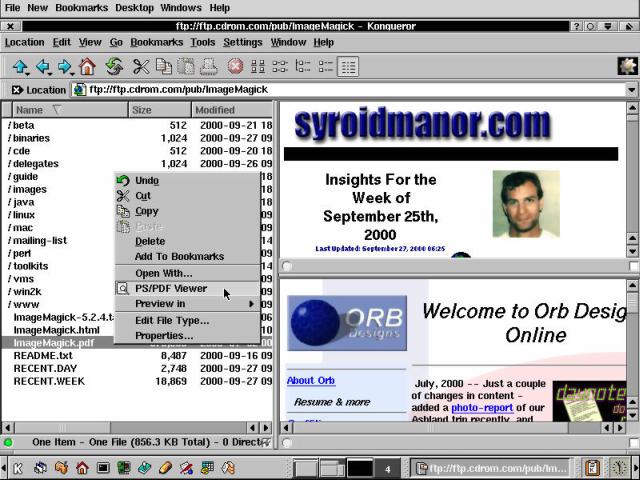Select 'PS/PDF Viewer' in context menu
This screenshot has width=640, height=480.
(171, 289)
